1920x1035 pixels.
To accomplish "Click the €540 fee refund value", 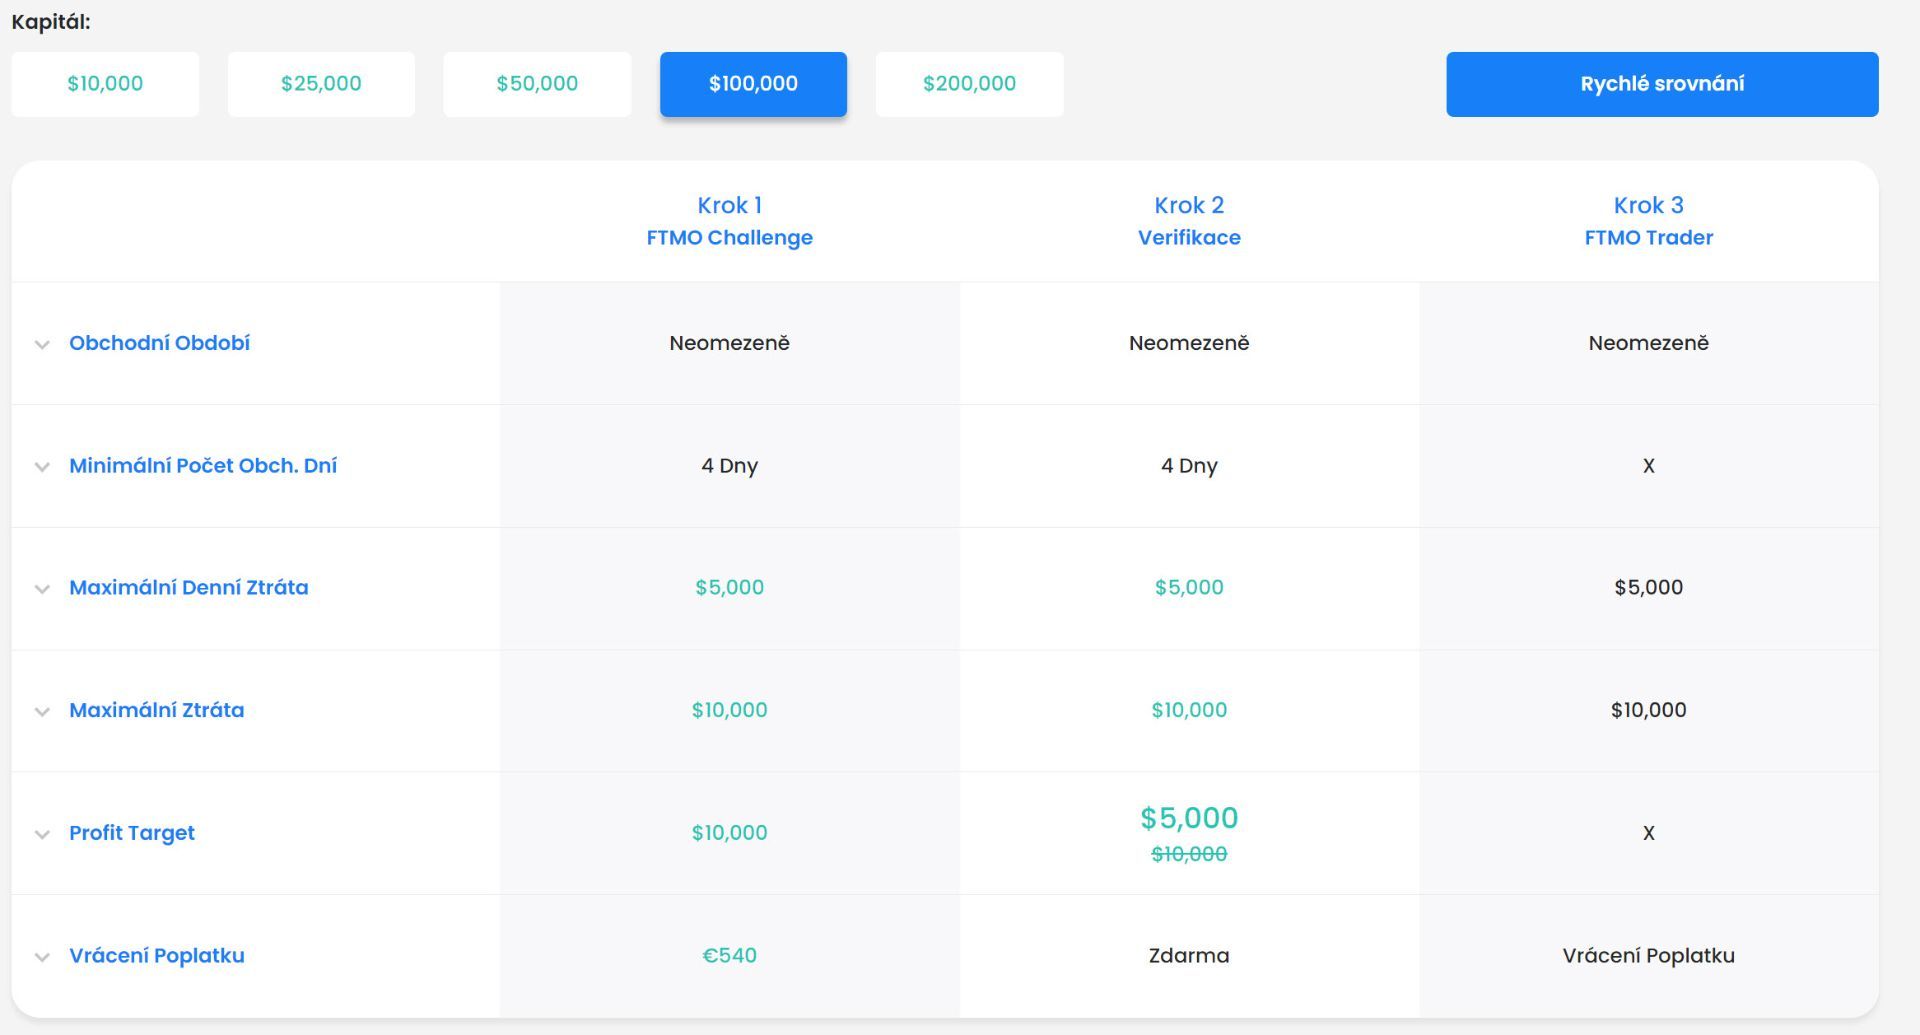I will click(x=730, y=956).
